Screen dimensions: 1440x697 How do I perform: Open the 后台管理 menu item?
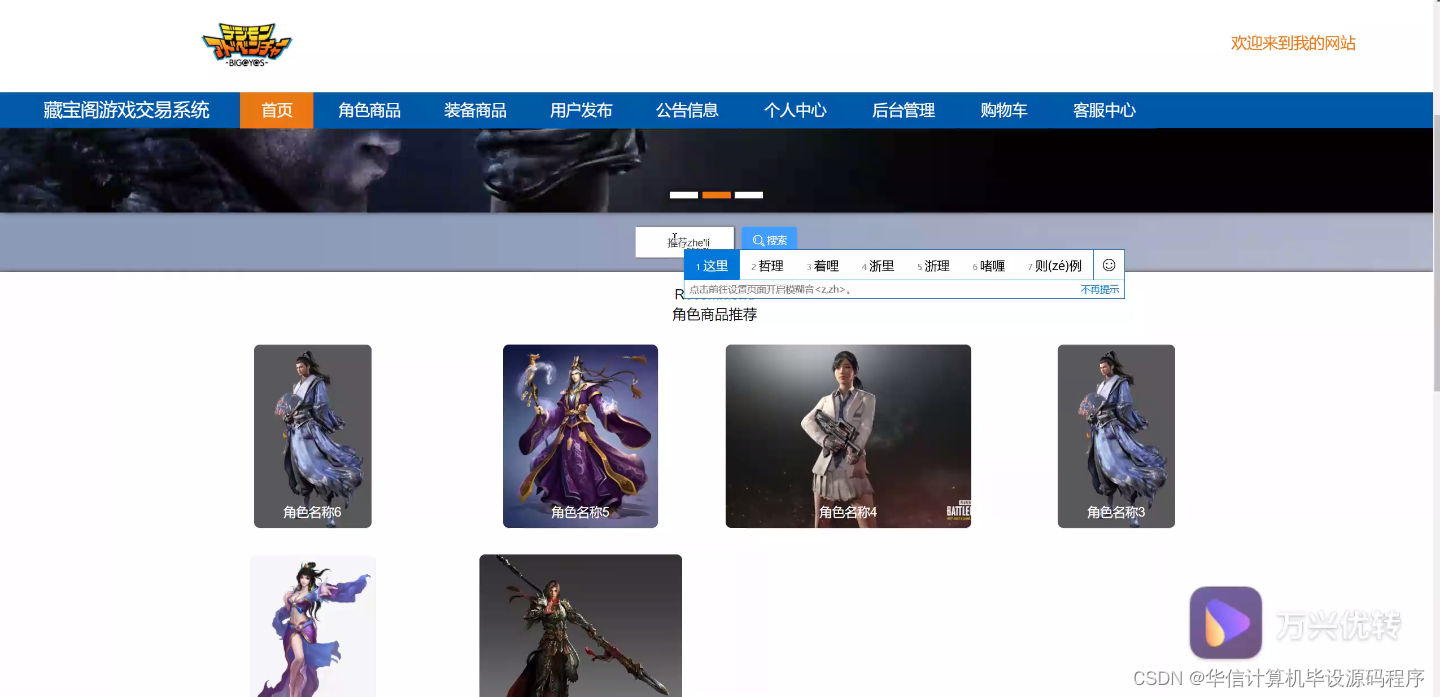(903, 110)
